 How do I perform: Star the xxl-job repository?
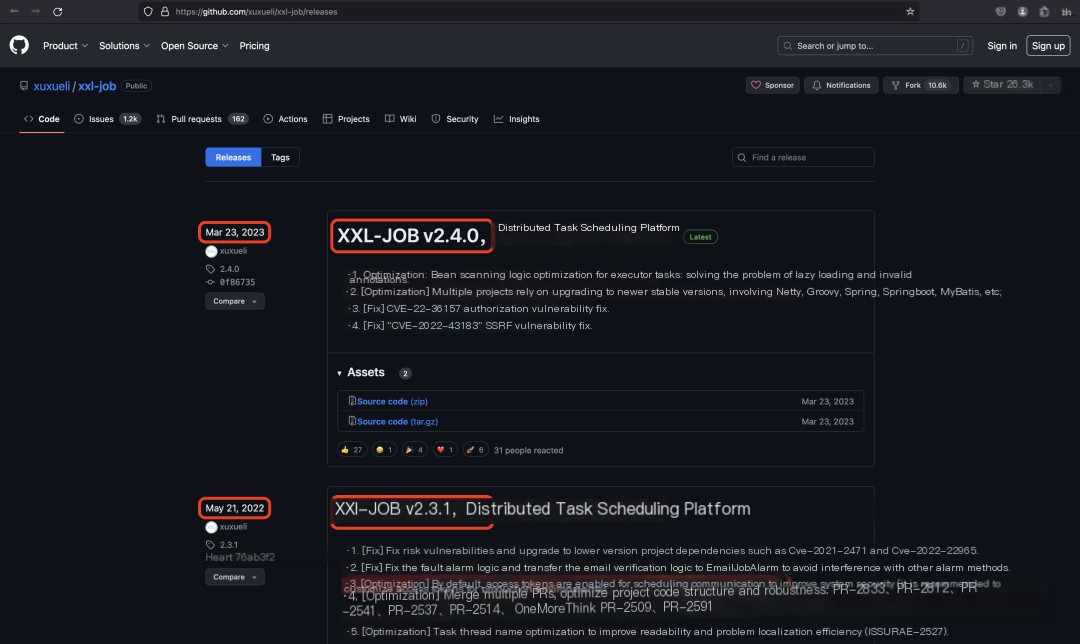tap(1002, 85)
